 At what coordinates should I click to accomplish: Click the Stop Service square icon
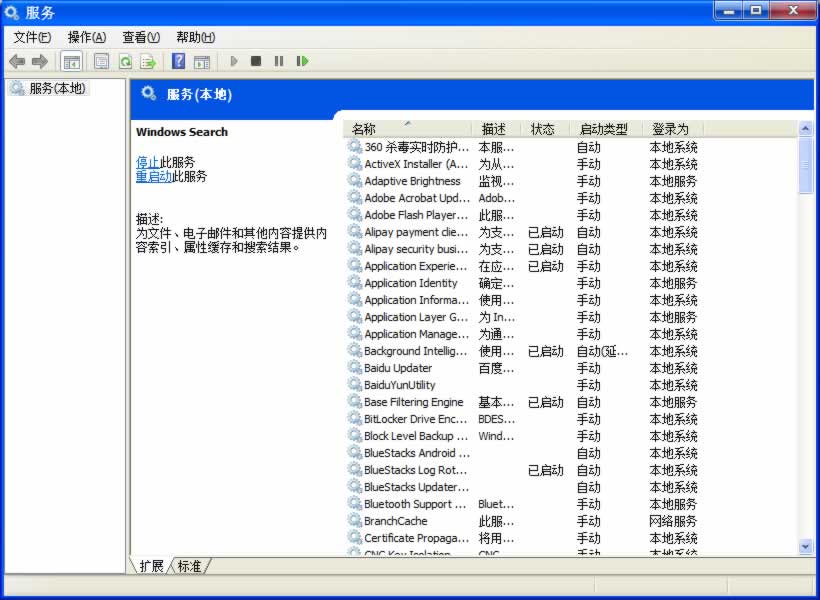tap(256, 61)
